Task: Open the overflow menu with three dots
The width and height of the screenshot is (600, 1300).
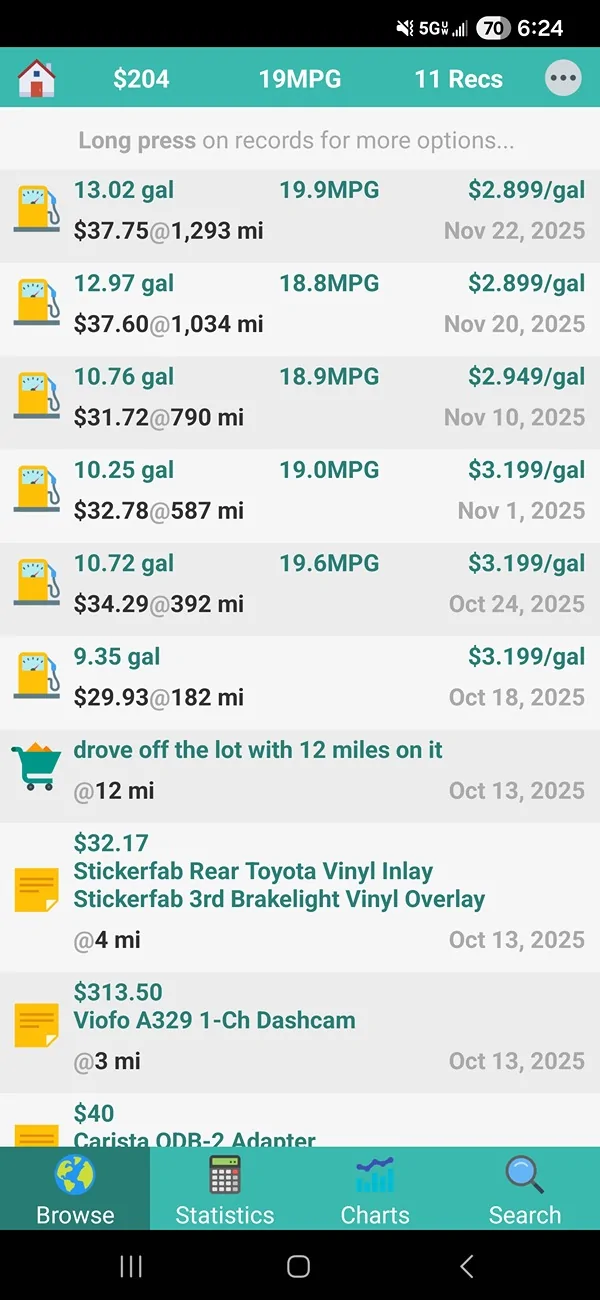Action: (563, 78)
